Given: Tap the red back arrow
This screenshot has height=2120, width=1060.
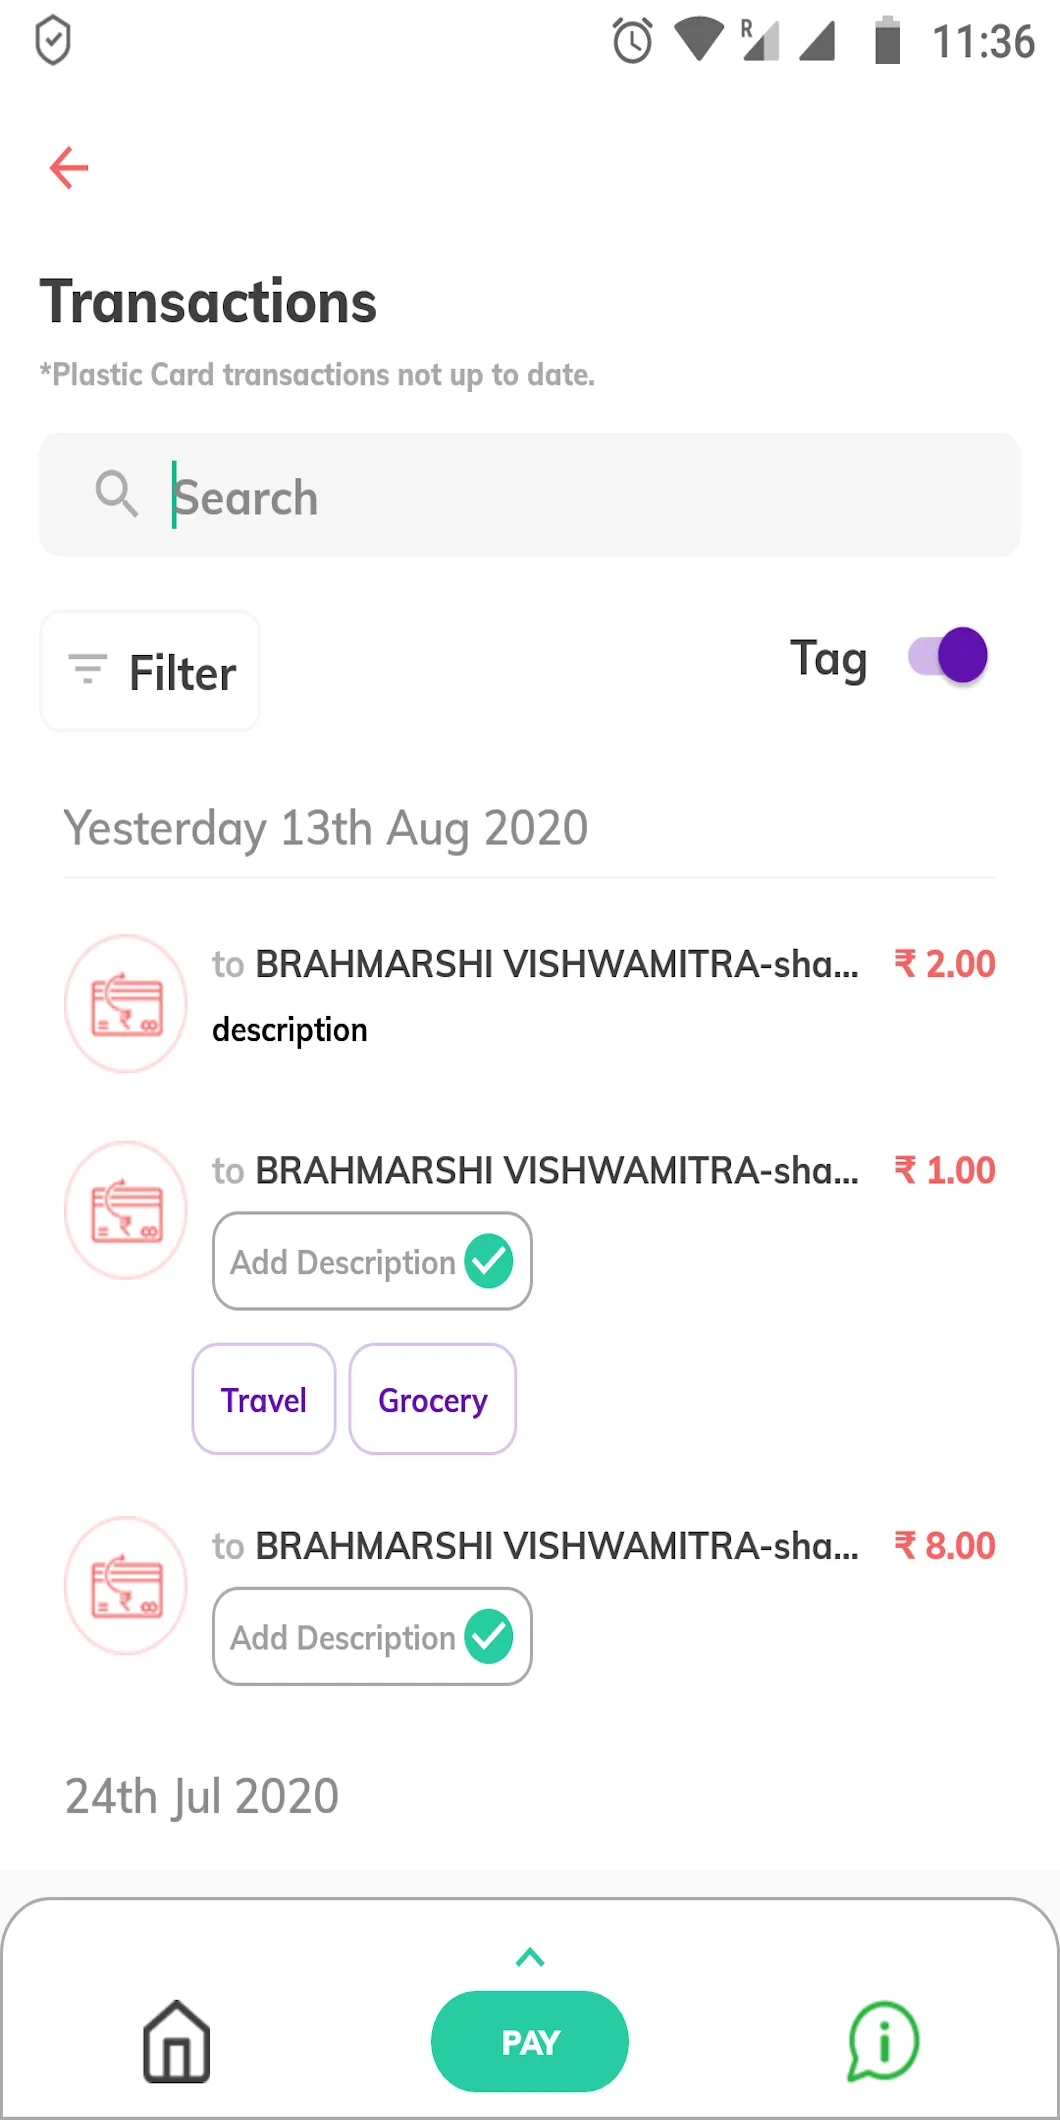Looking at the screenshot, I should [x=69, y=168].
